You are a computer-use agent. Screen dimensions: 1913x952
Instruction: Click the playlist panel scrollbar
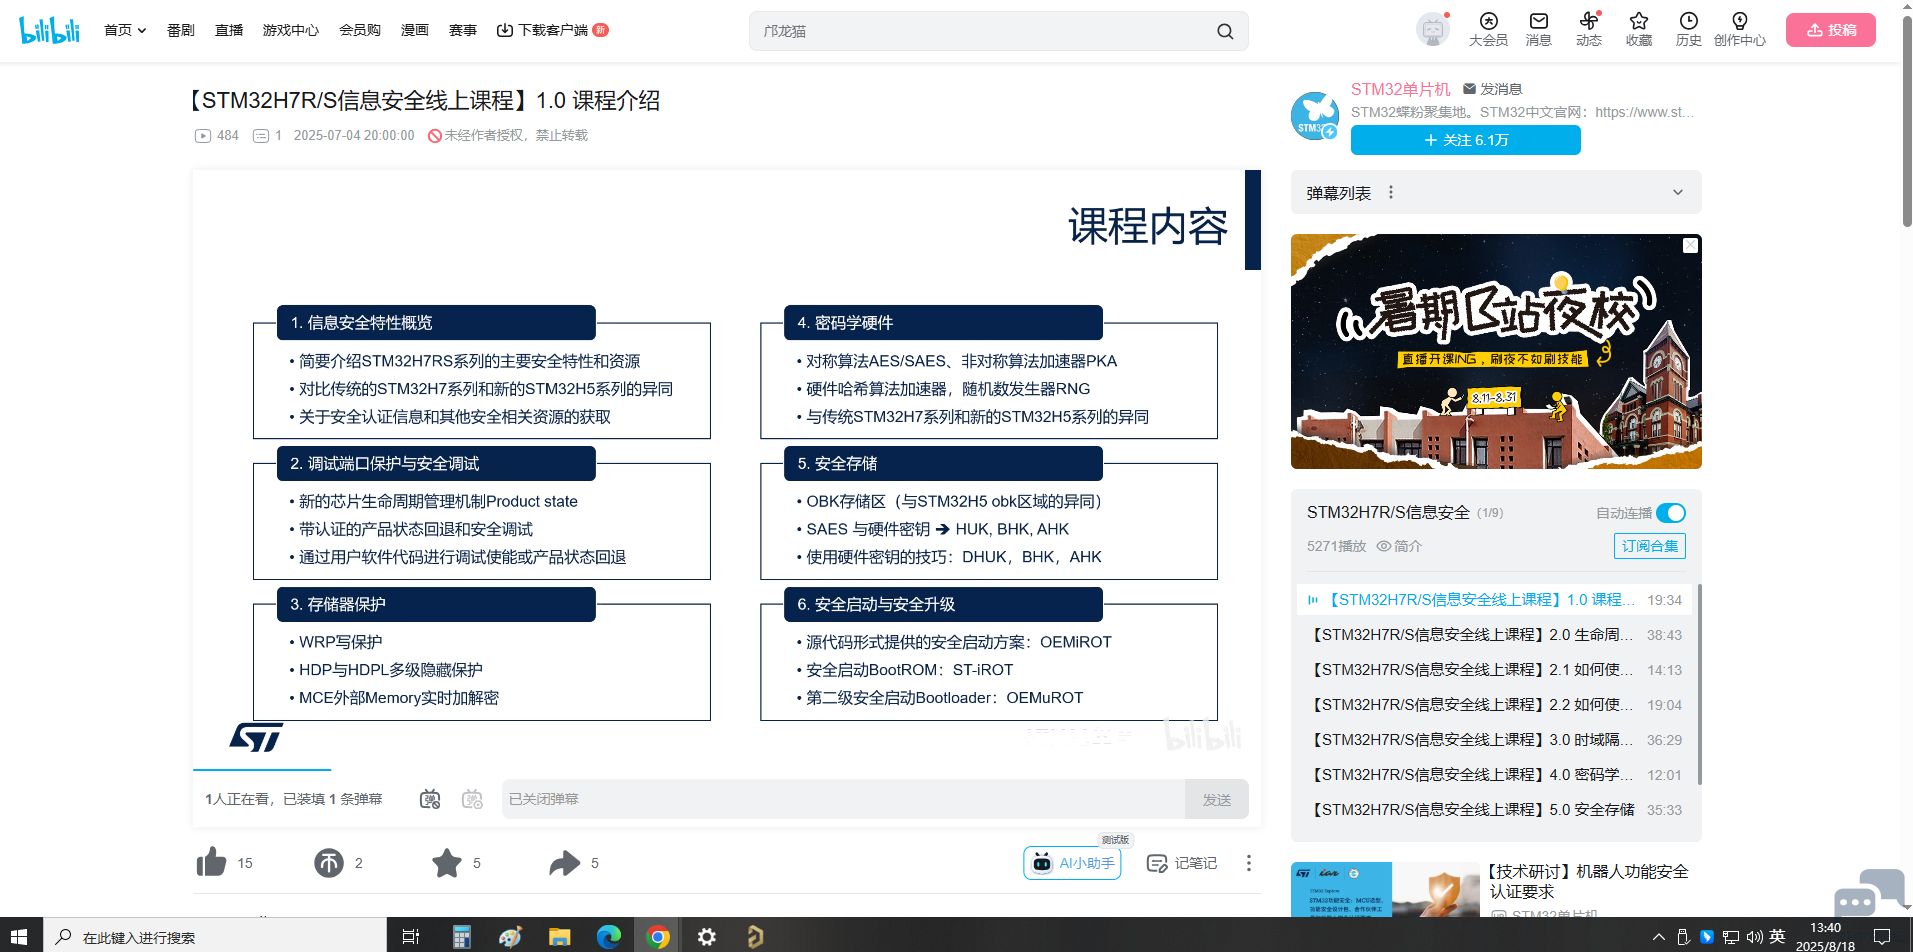1699,684
